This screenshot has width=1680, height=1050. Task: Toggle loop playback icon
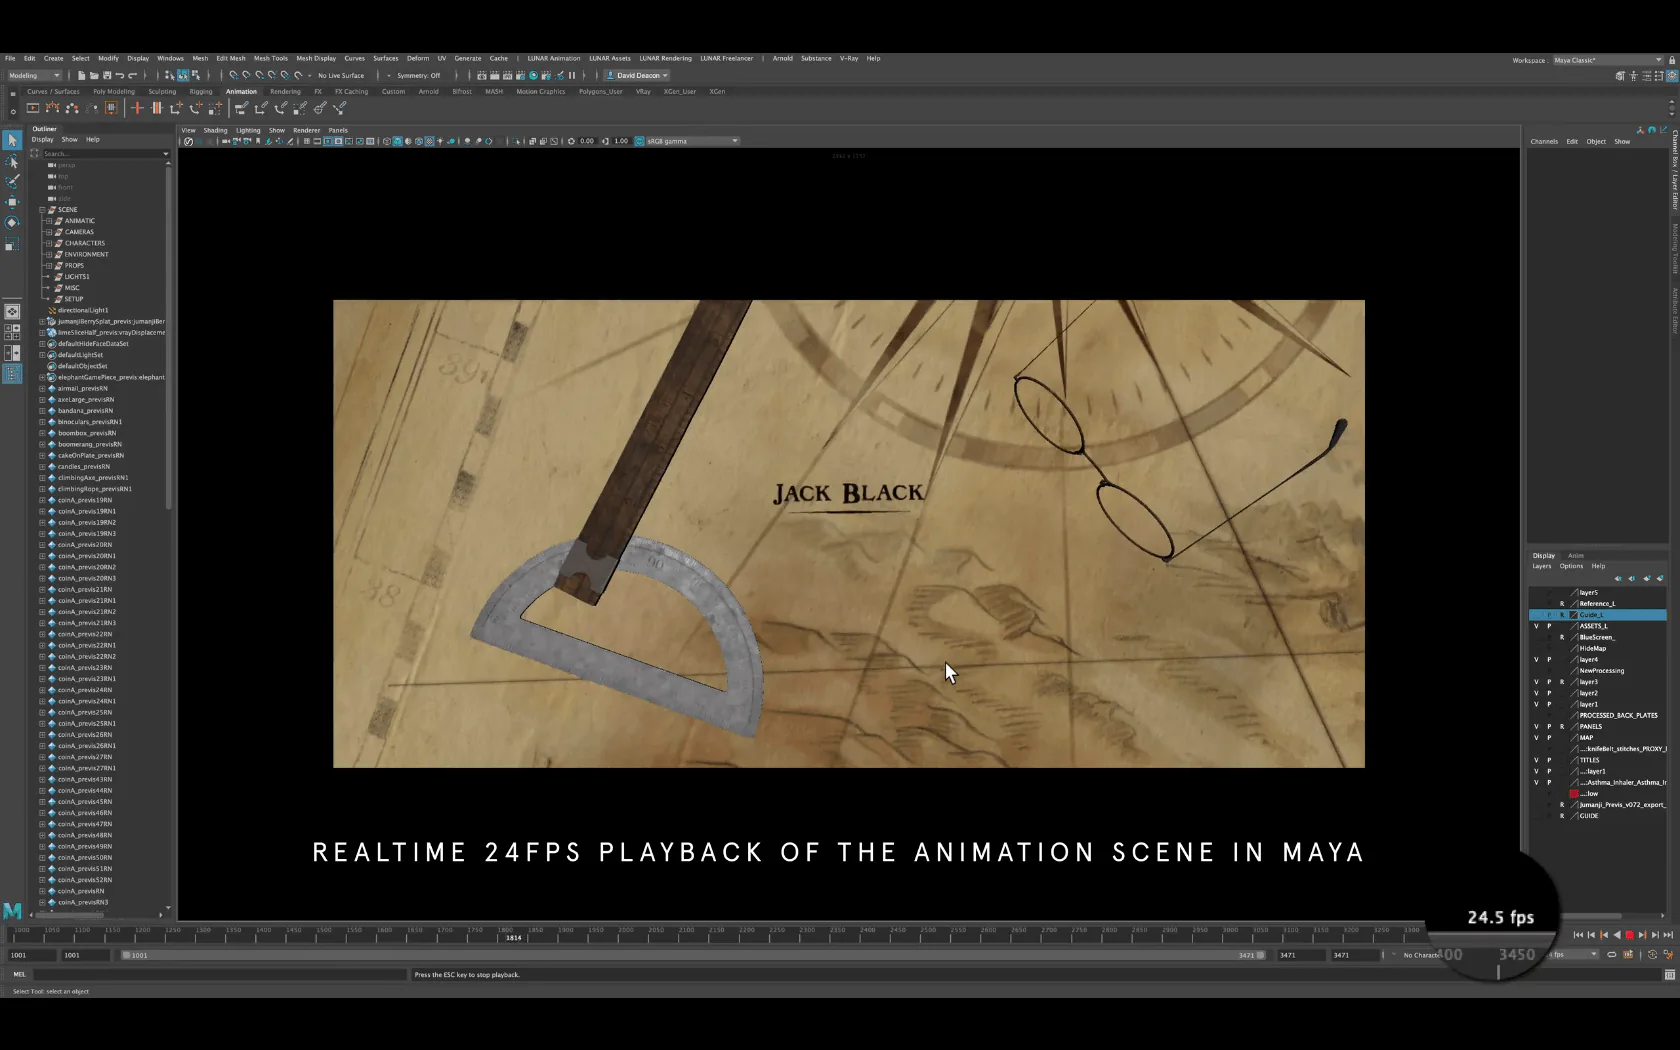click(1612, 955)
